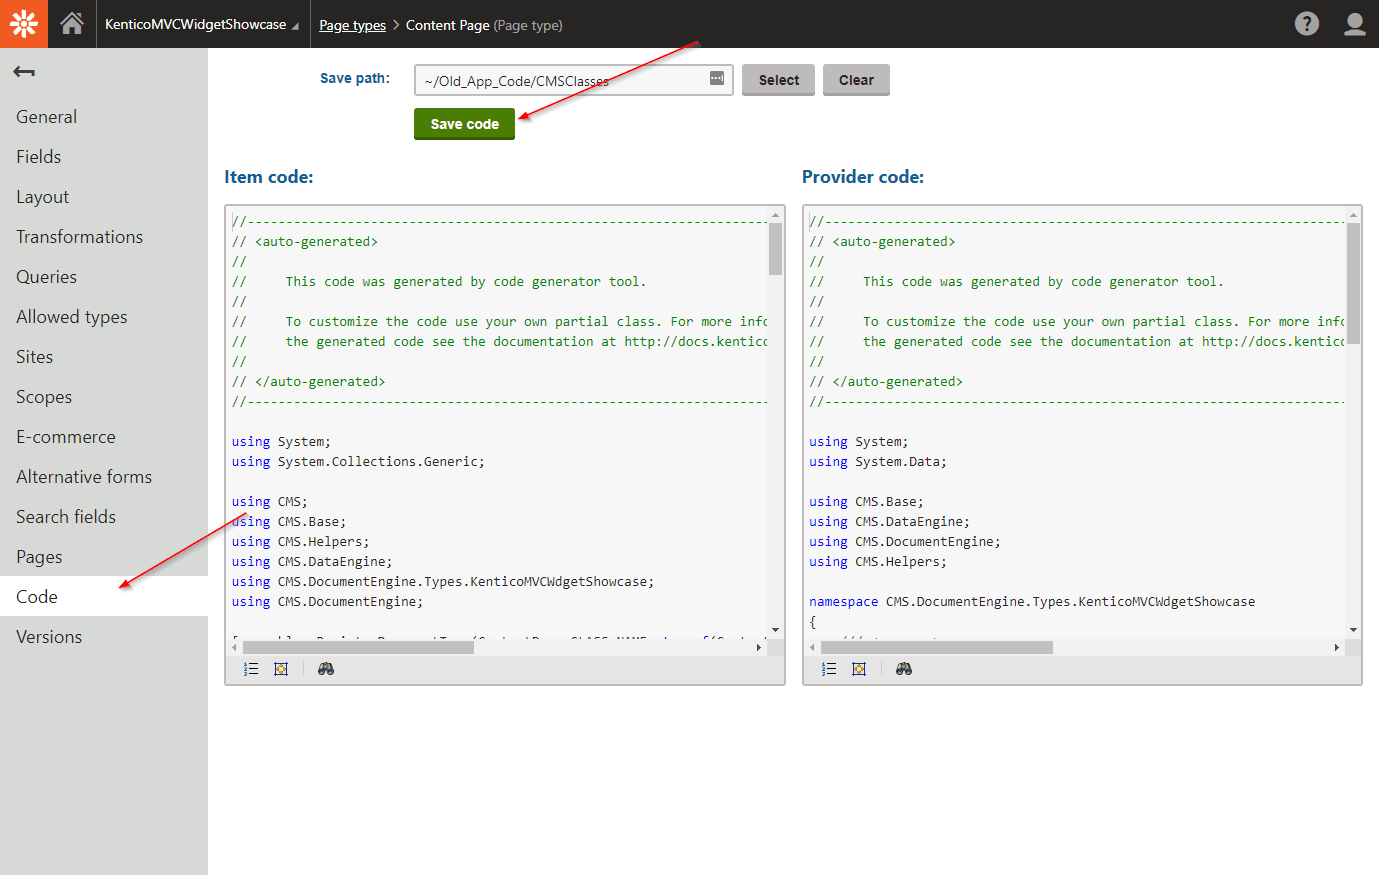Click the Select button
Screen dimensions: 1379x875
(x=779, y=80)
